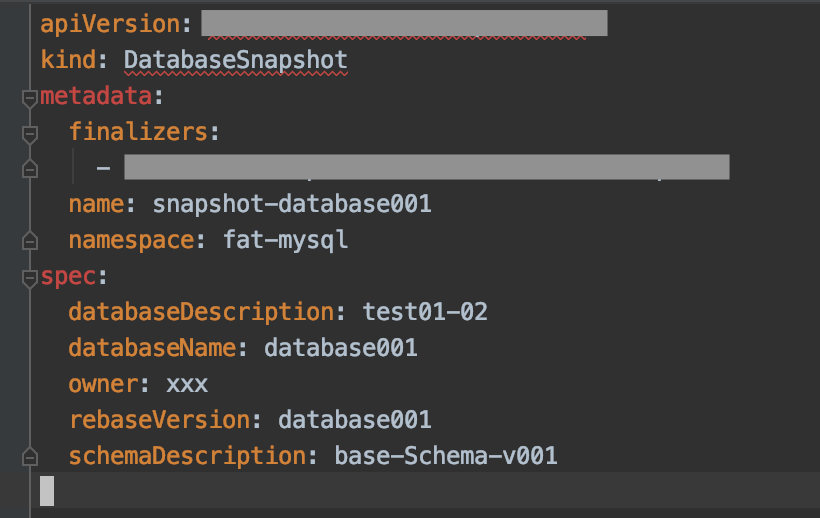This screenshot has height=518, width=820.
Task: Click the snapshot-database001 name value
Action: (x=292, y=204)
